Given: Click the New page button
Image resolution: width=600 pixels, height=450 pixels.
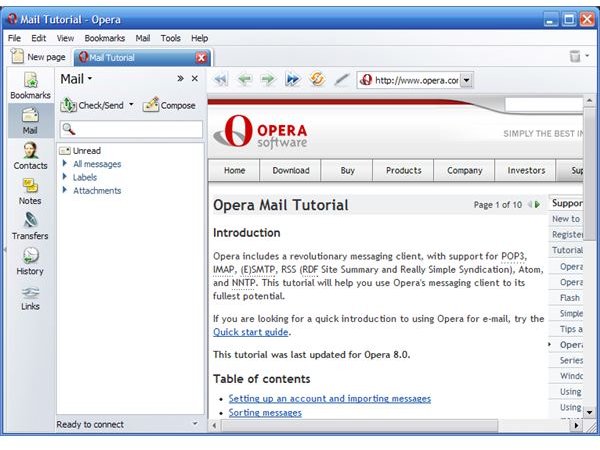Looking at the screenshot, I should (38, 57).
